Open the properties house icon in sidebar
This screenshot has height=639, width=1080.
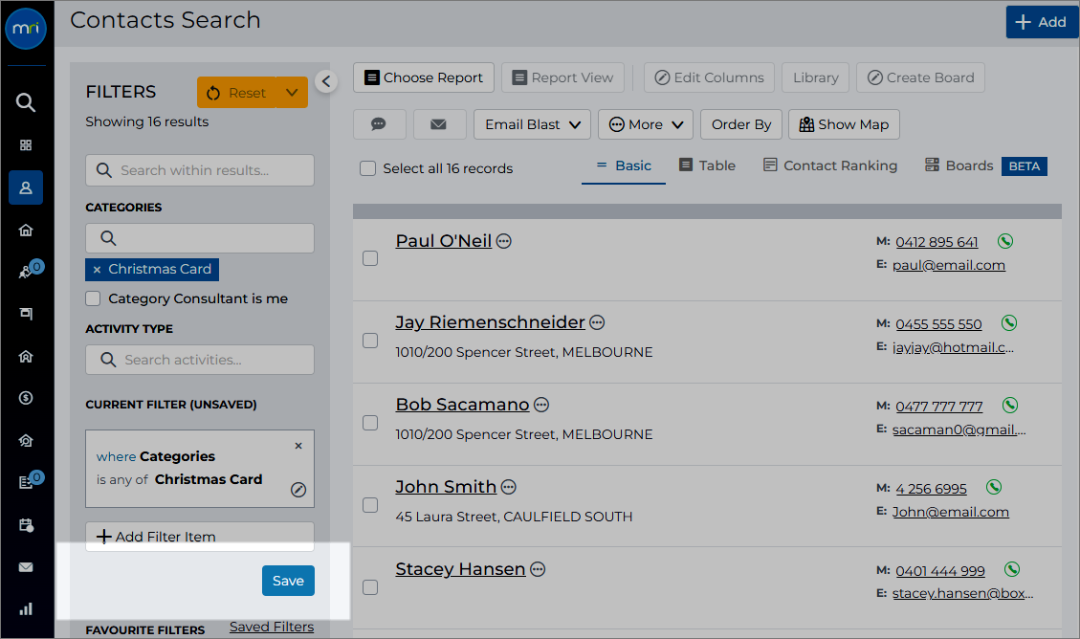tap(25, 230)
